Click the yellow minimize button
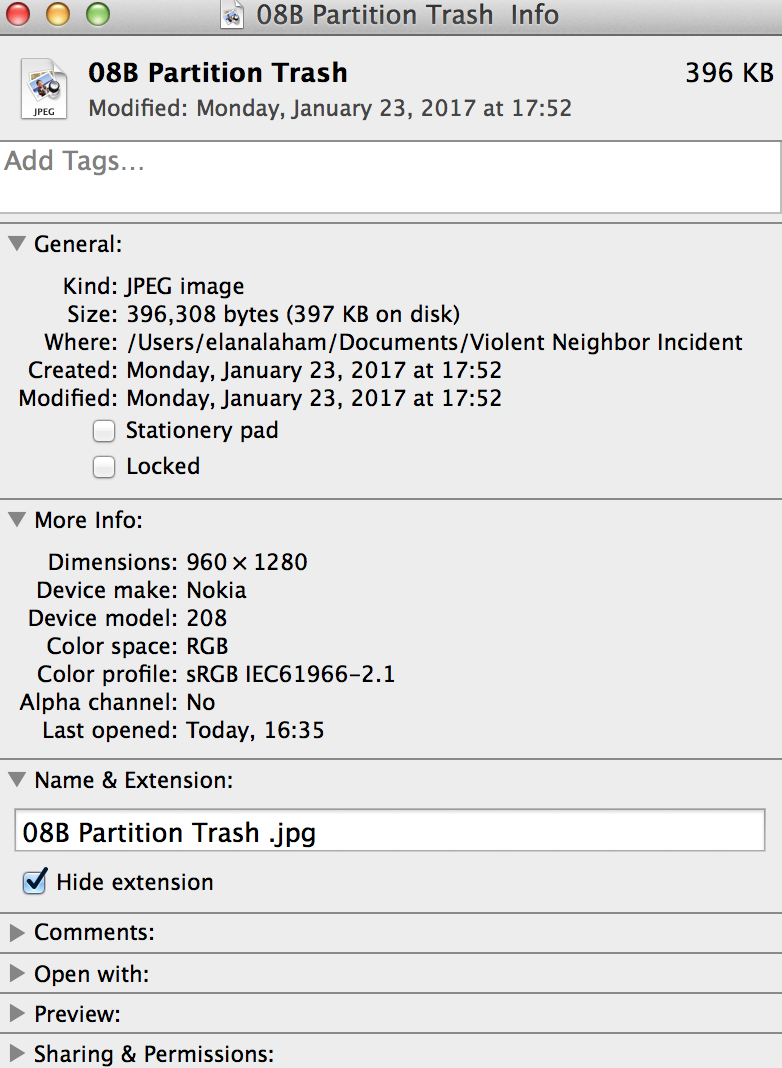The image size is (782, 1068). (x=58, y=14)
